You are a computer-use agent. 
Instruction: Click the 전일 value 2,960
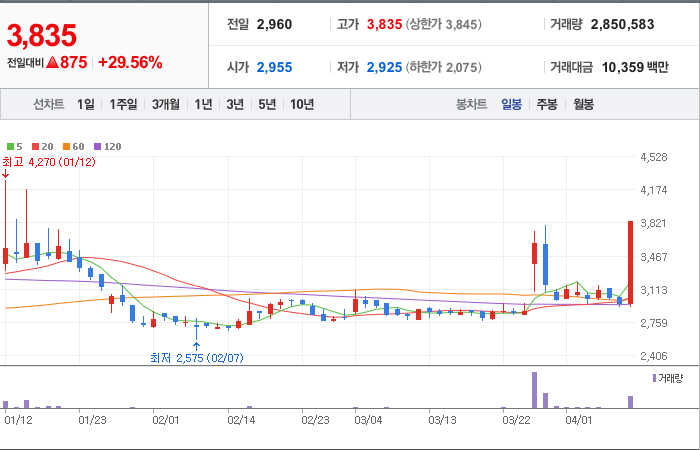click(x=274, y=25)
